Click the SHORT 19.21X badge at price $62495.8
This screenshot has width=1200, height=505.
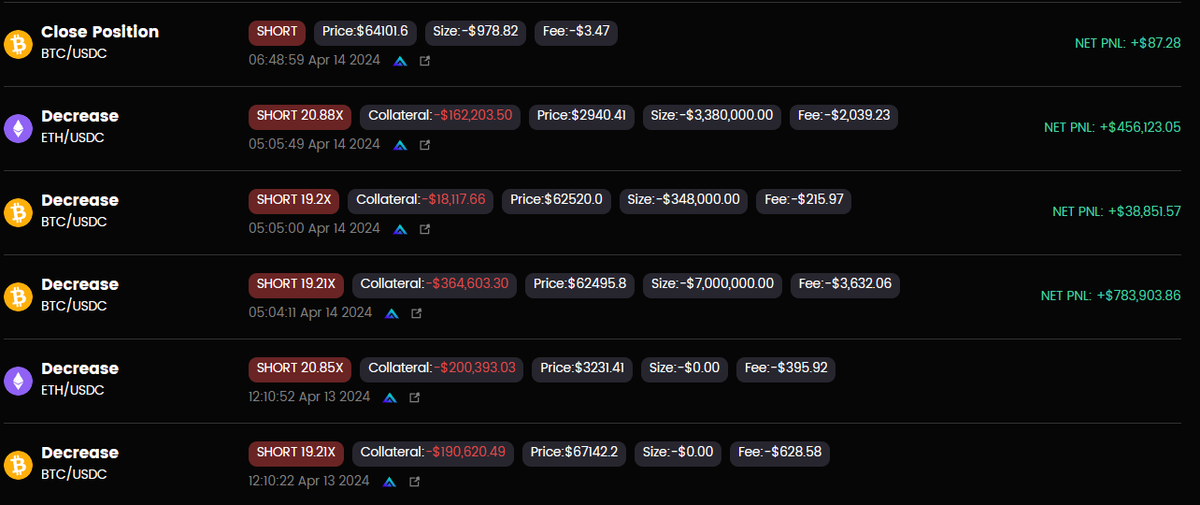[x=296, y=284]
